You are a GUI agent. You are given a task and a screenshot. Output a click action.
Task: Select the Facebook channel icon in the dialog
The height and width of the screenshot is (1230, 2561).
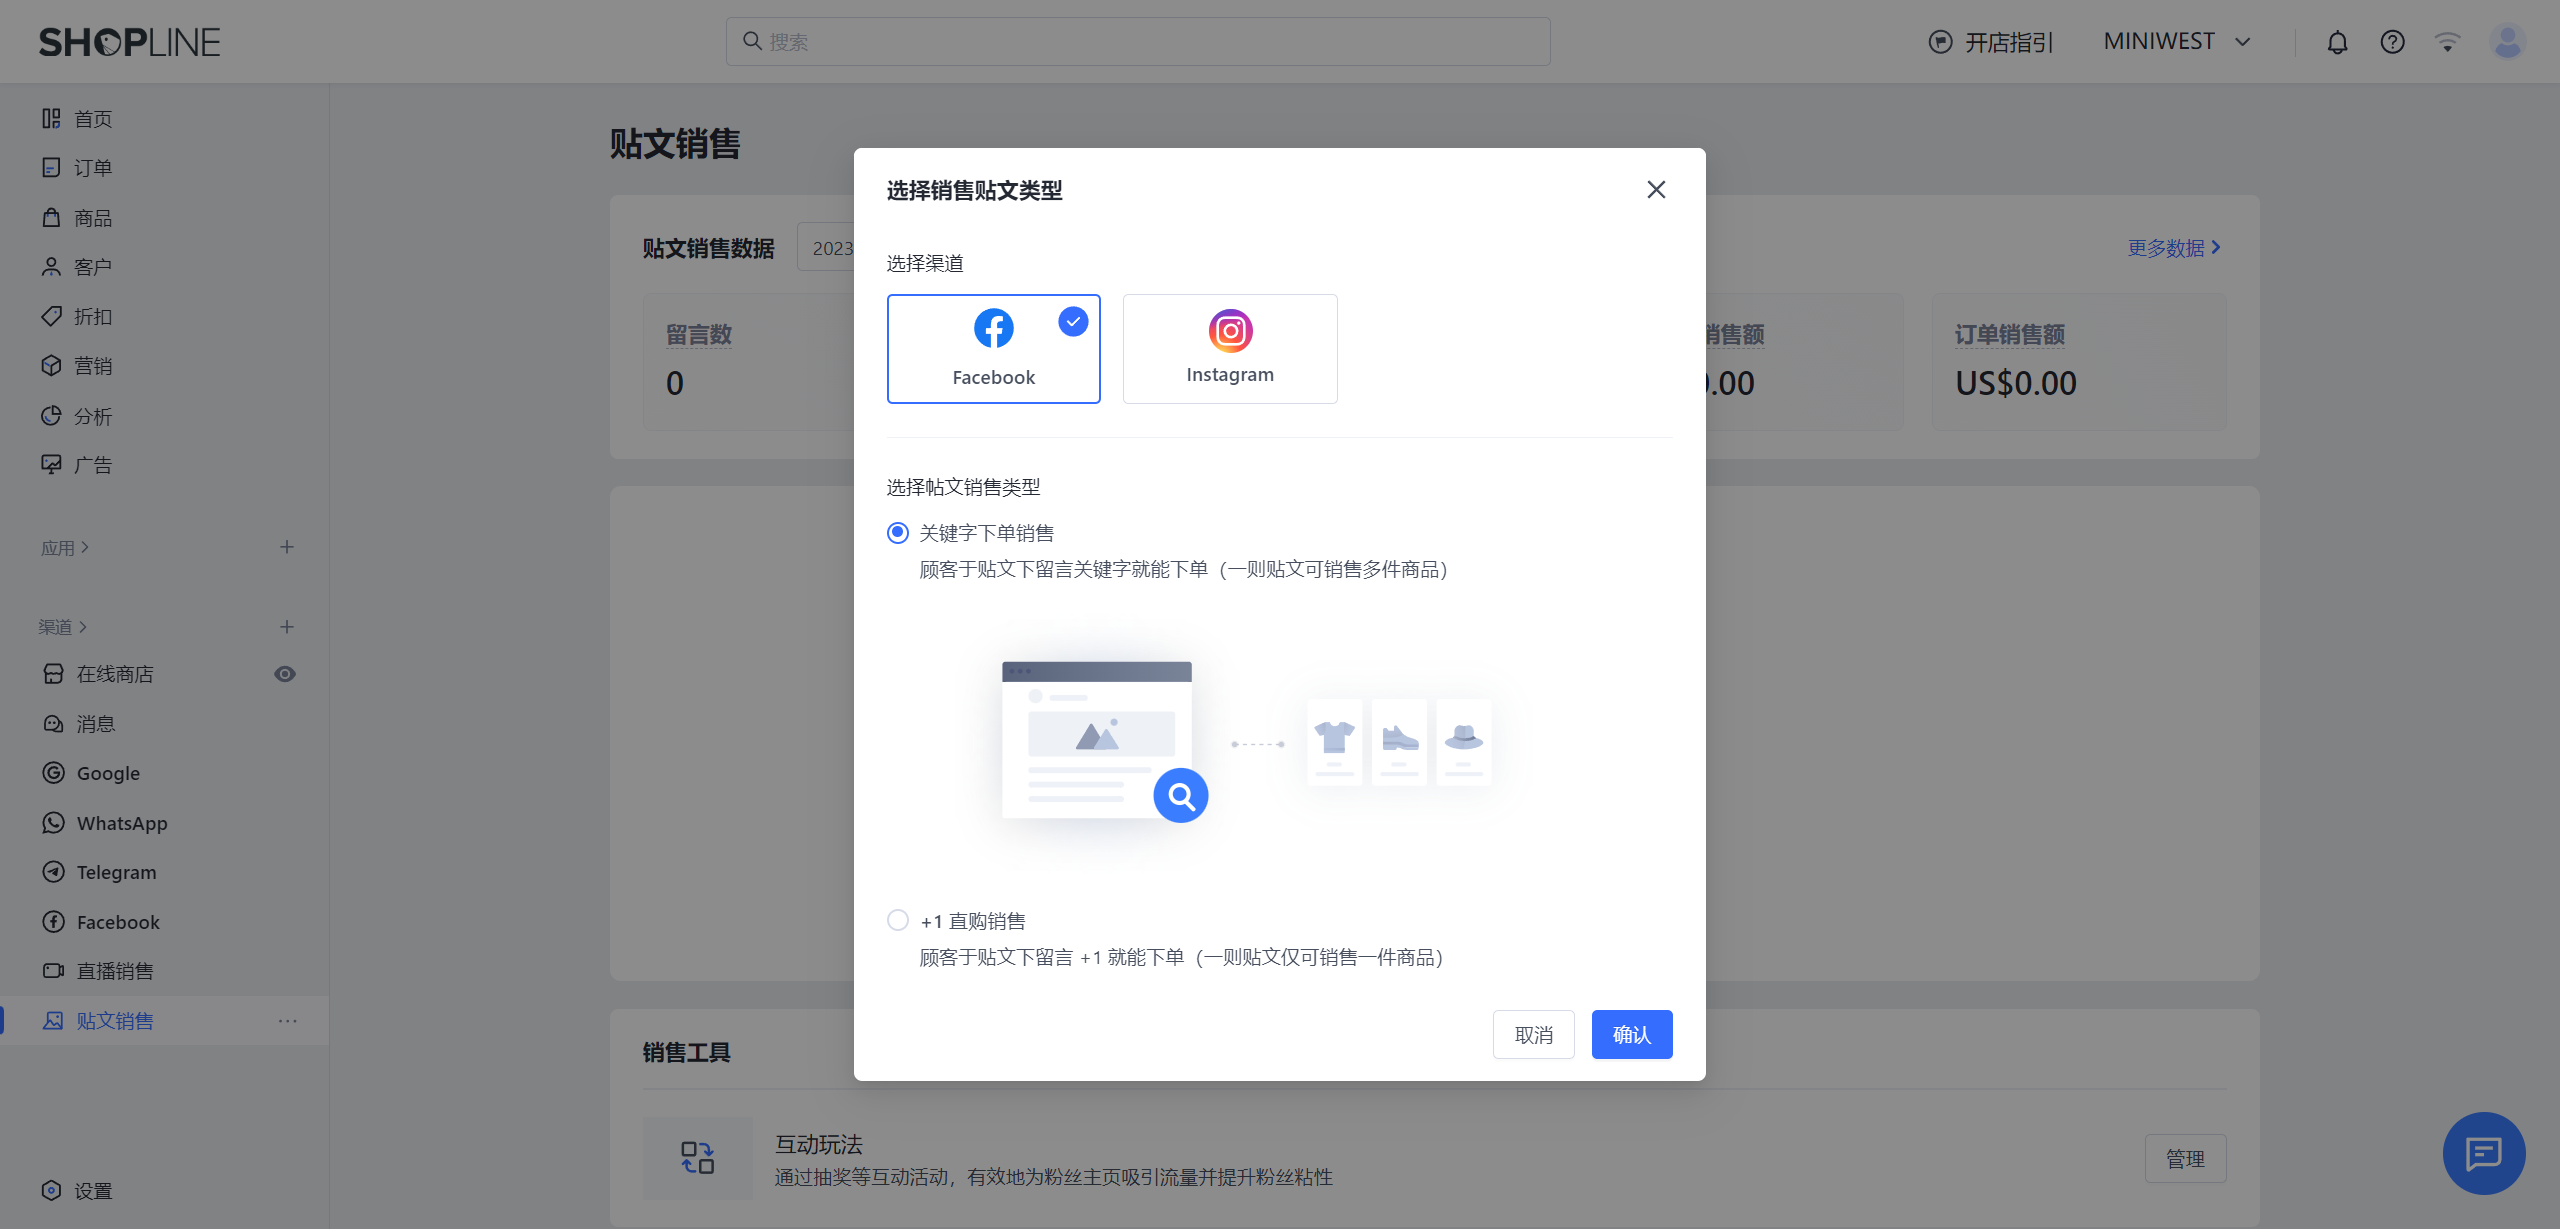pyautogui.click(x=993, y=328)
